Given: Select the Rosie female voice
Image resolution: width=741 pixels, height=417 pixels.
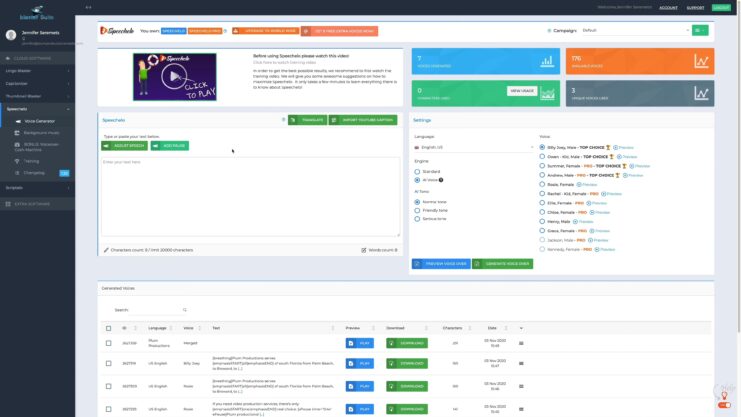Looking at the screenshot, I should click(542, 184).
